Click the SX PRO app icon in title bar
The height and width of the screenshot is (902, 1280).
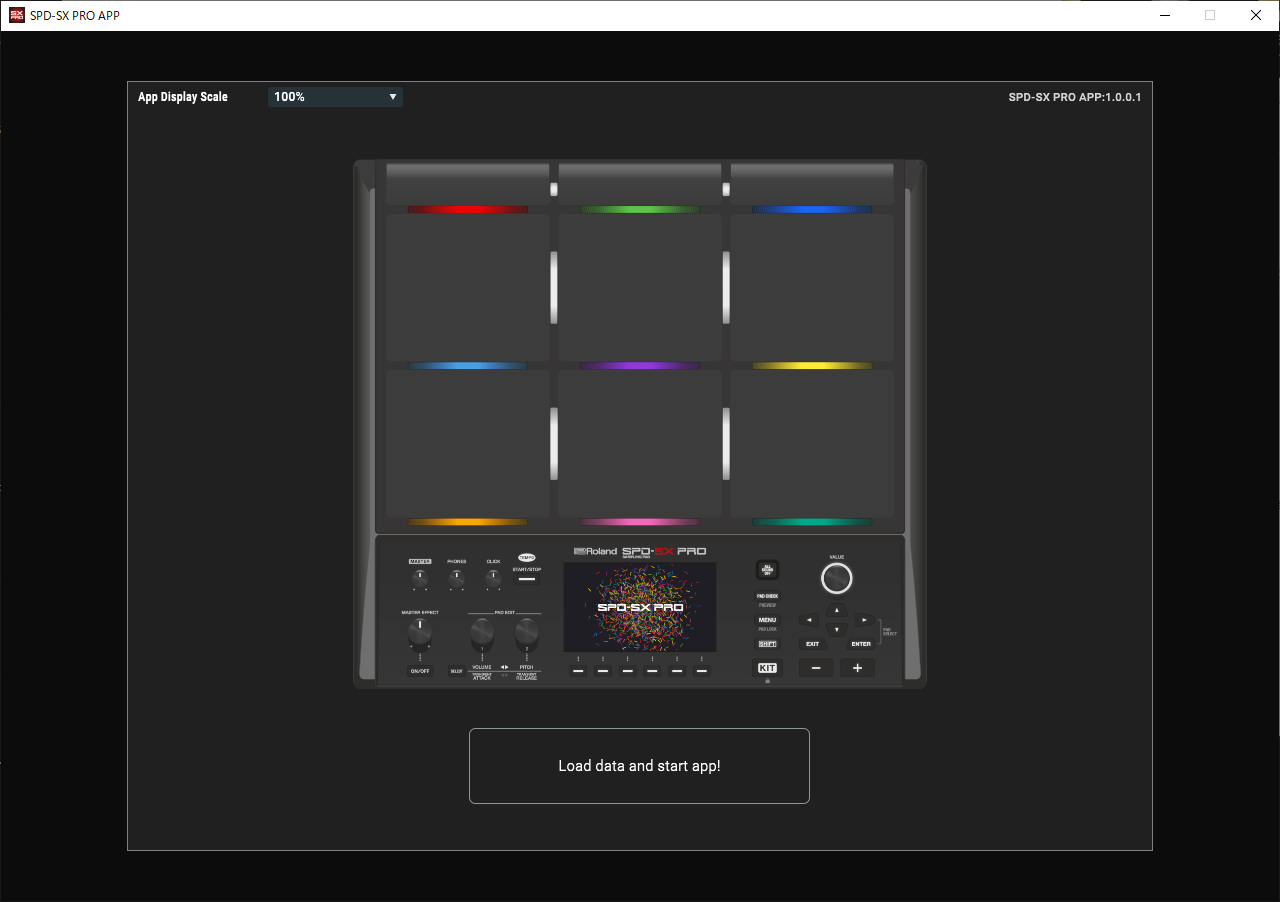17,15
